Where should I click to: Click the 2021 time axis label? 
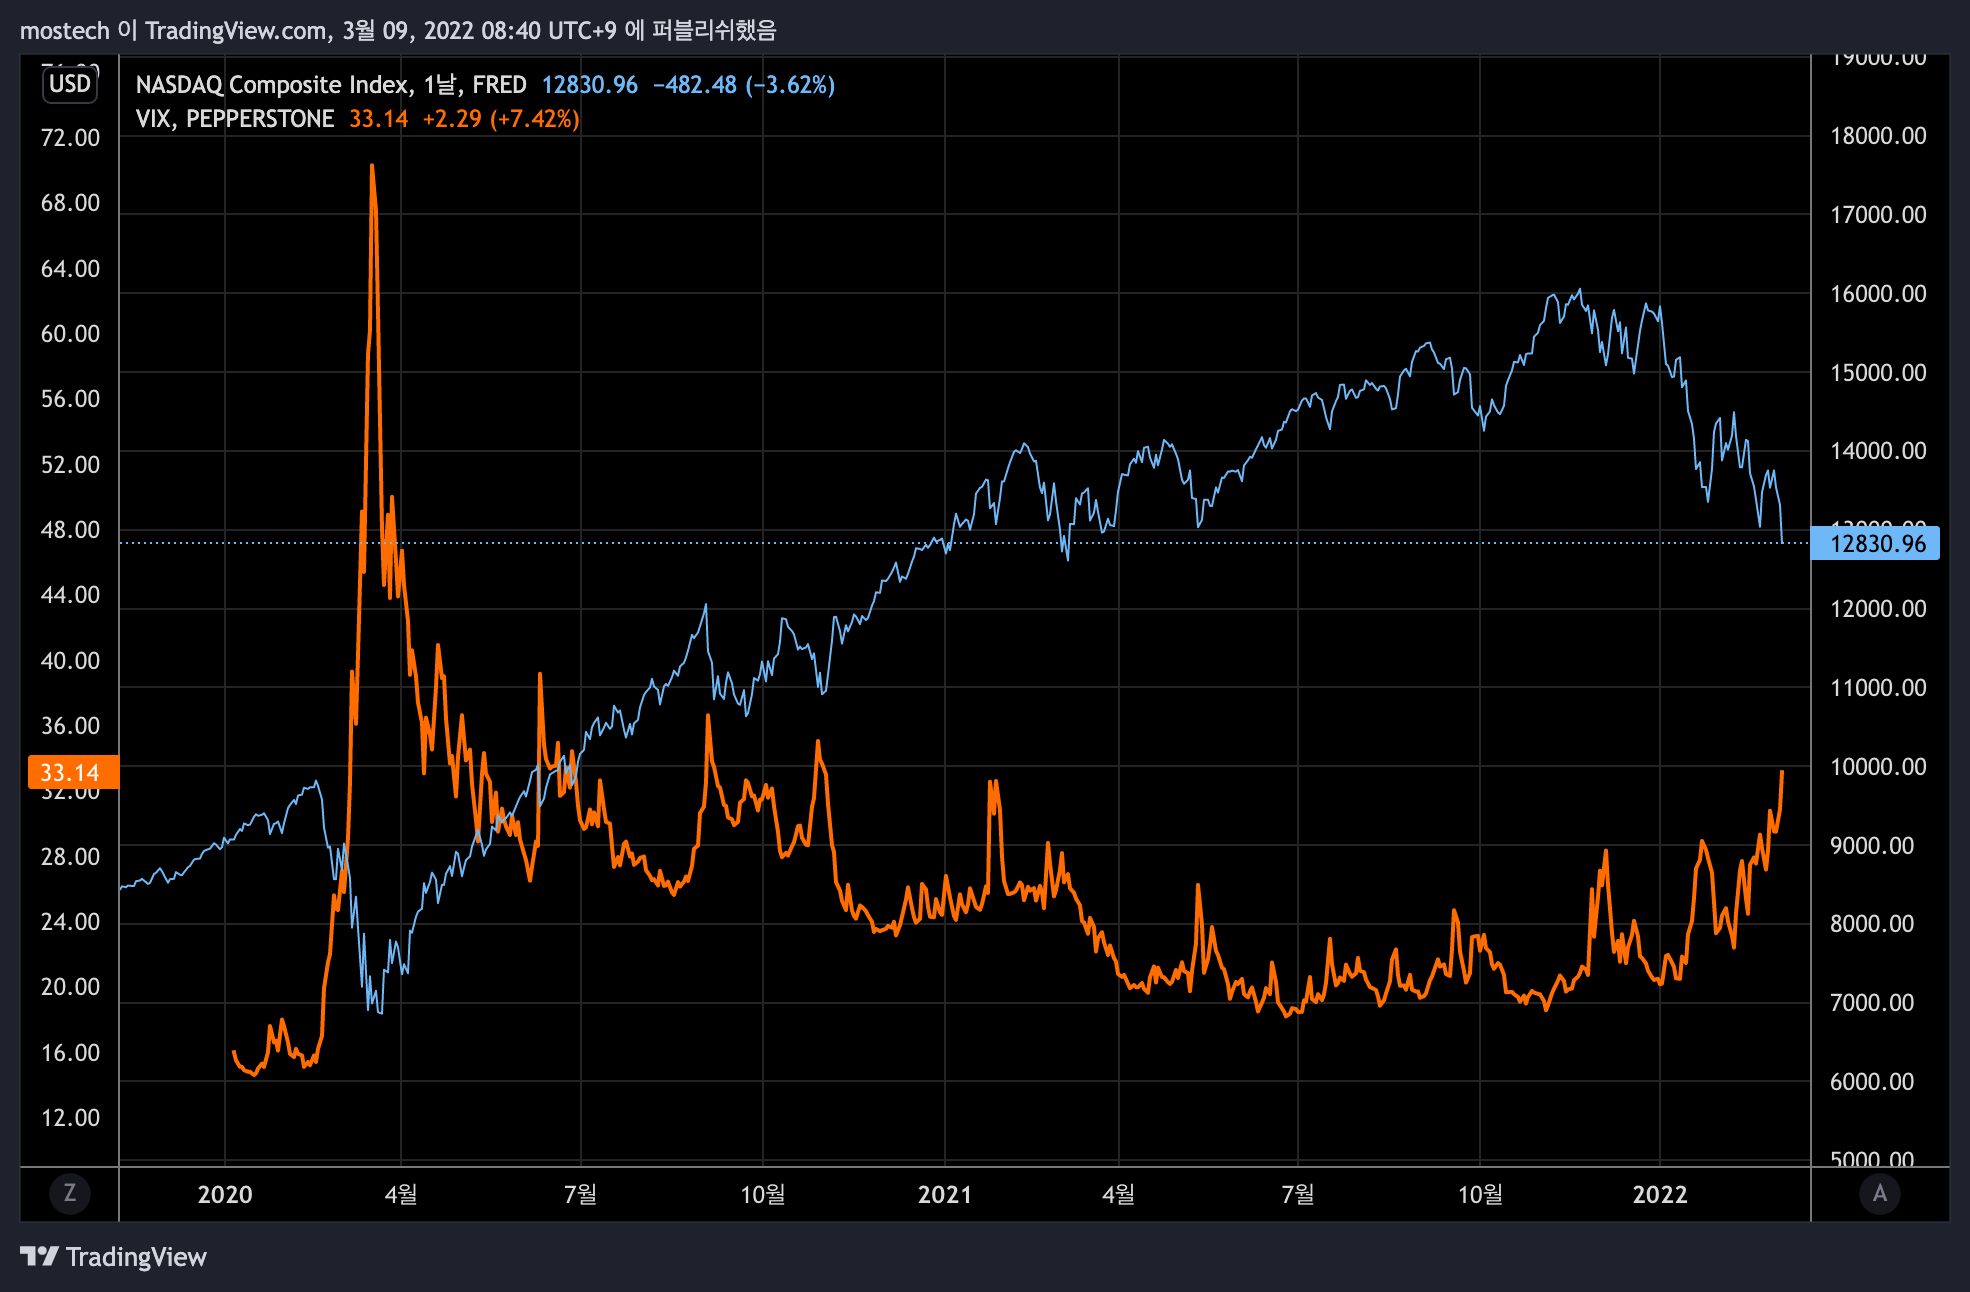944,1194
